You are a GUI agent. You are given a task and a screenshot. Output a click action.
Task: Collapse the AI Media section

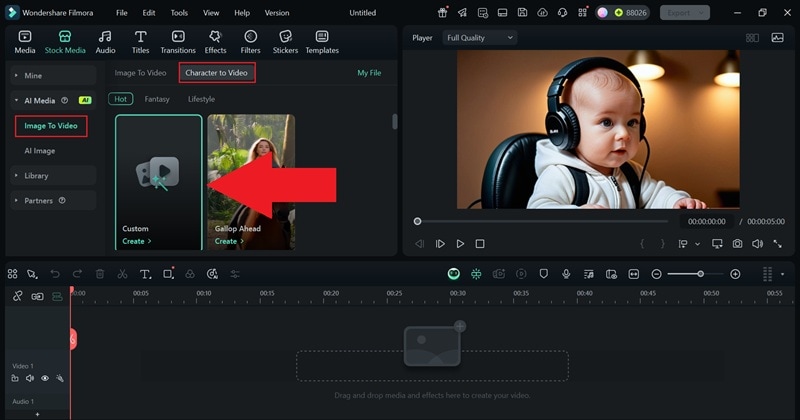click(53, 101)
